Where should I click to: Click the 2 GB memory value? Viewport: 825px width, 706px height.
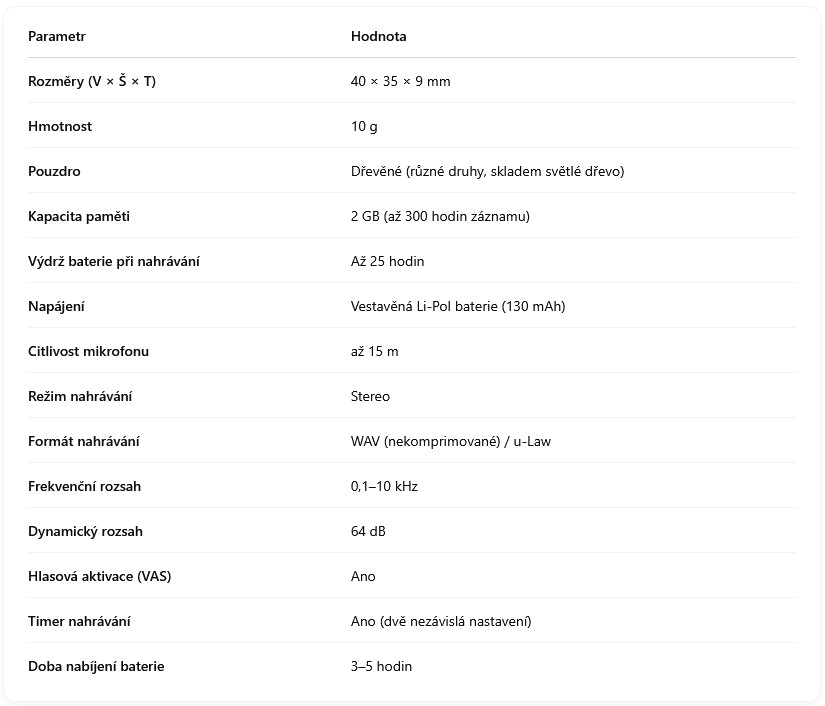440,217
